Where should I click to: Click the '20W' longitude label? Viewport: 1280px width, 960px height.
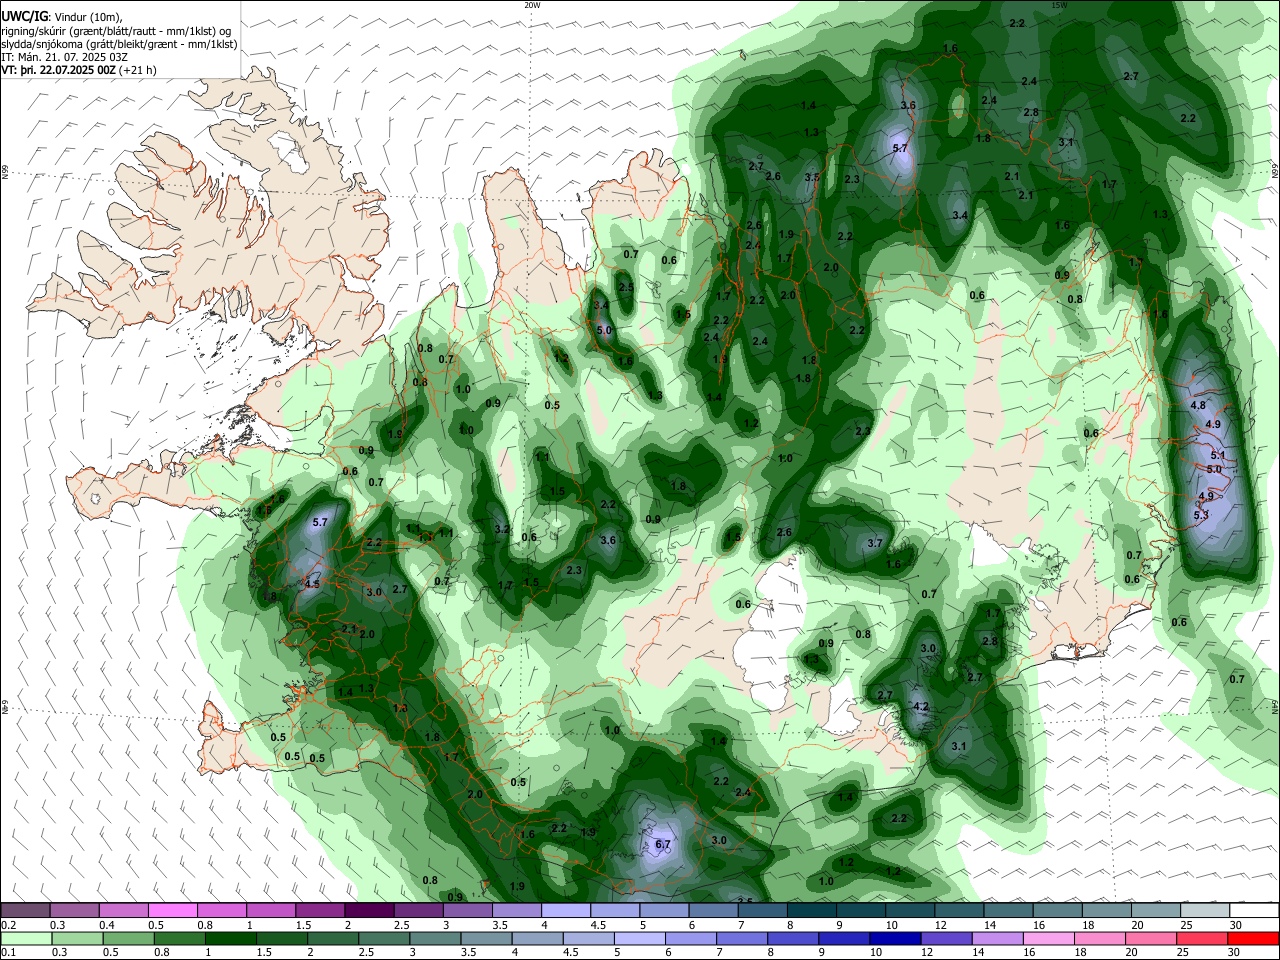pos(532,5)
